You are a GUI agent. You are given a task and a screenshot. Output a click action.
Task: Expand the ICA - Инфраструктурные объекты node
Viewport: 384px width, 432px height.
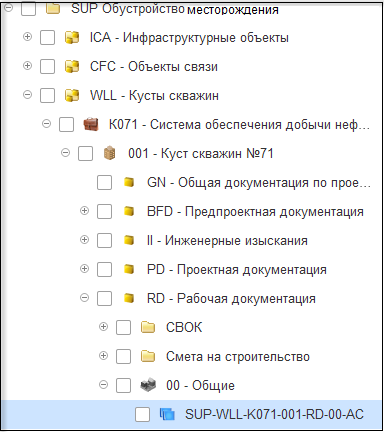pos(27,36)
